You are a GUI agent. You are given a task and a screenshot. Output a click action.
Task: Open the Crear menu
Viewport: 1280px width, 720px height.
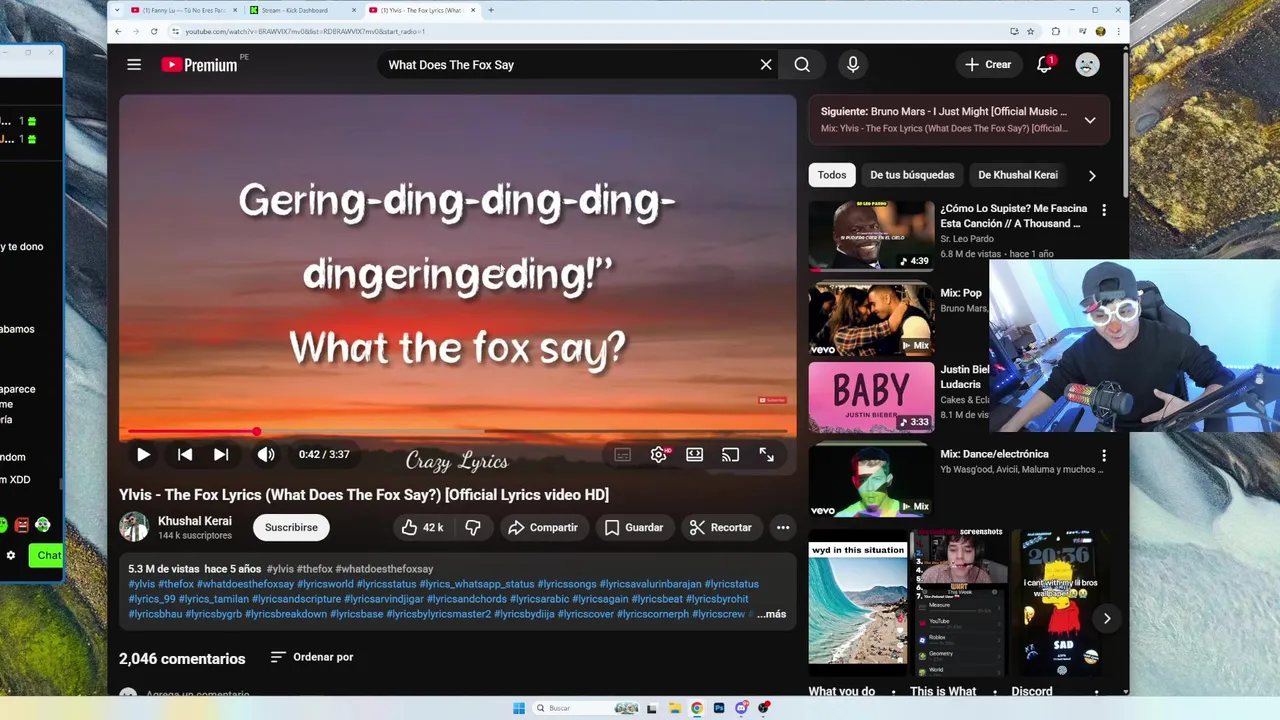click(x=988, y=65)
